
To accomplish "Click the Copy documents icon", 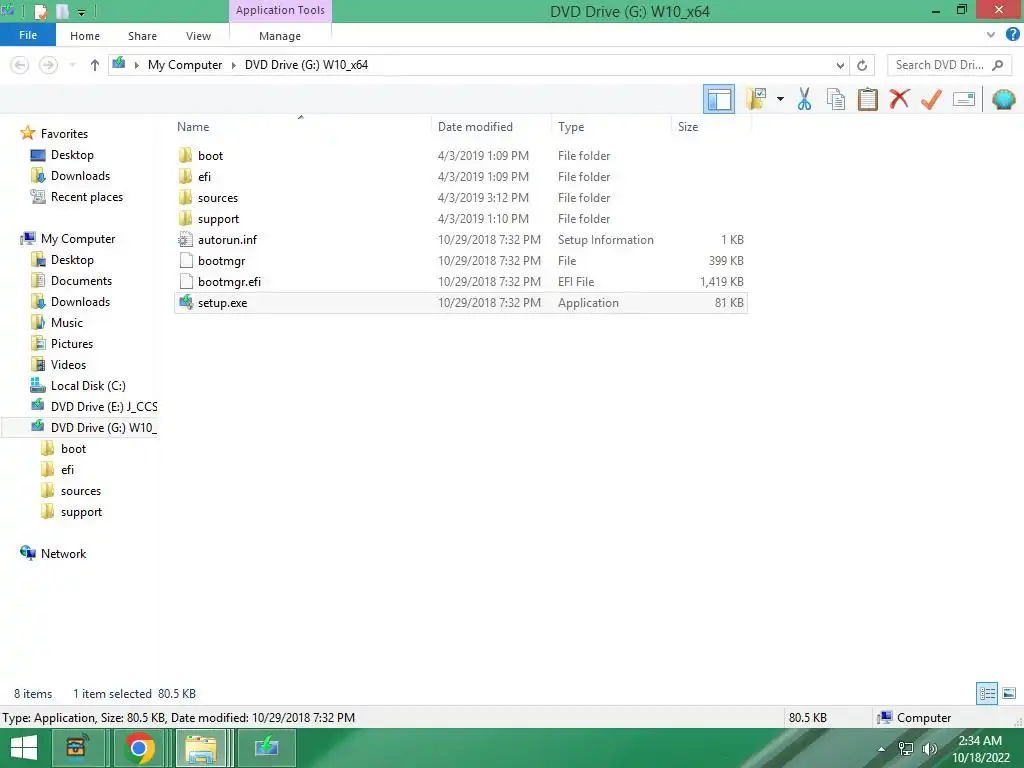I will [835, 99].
